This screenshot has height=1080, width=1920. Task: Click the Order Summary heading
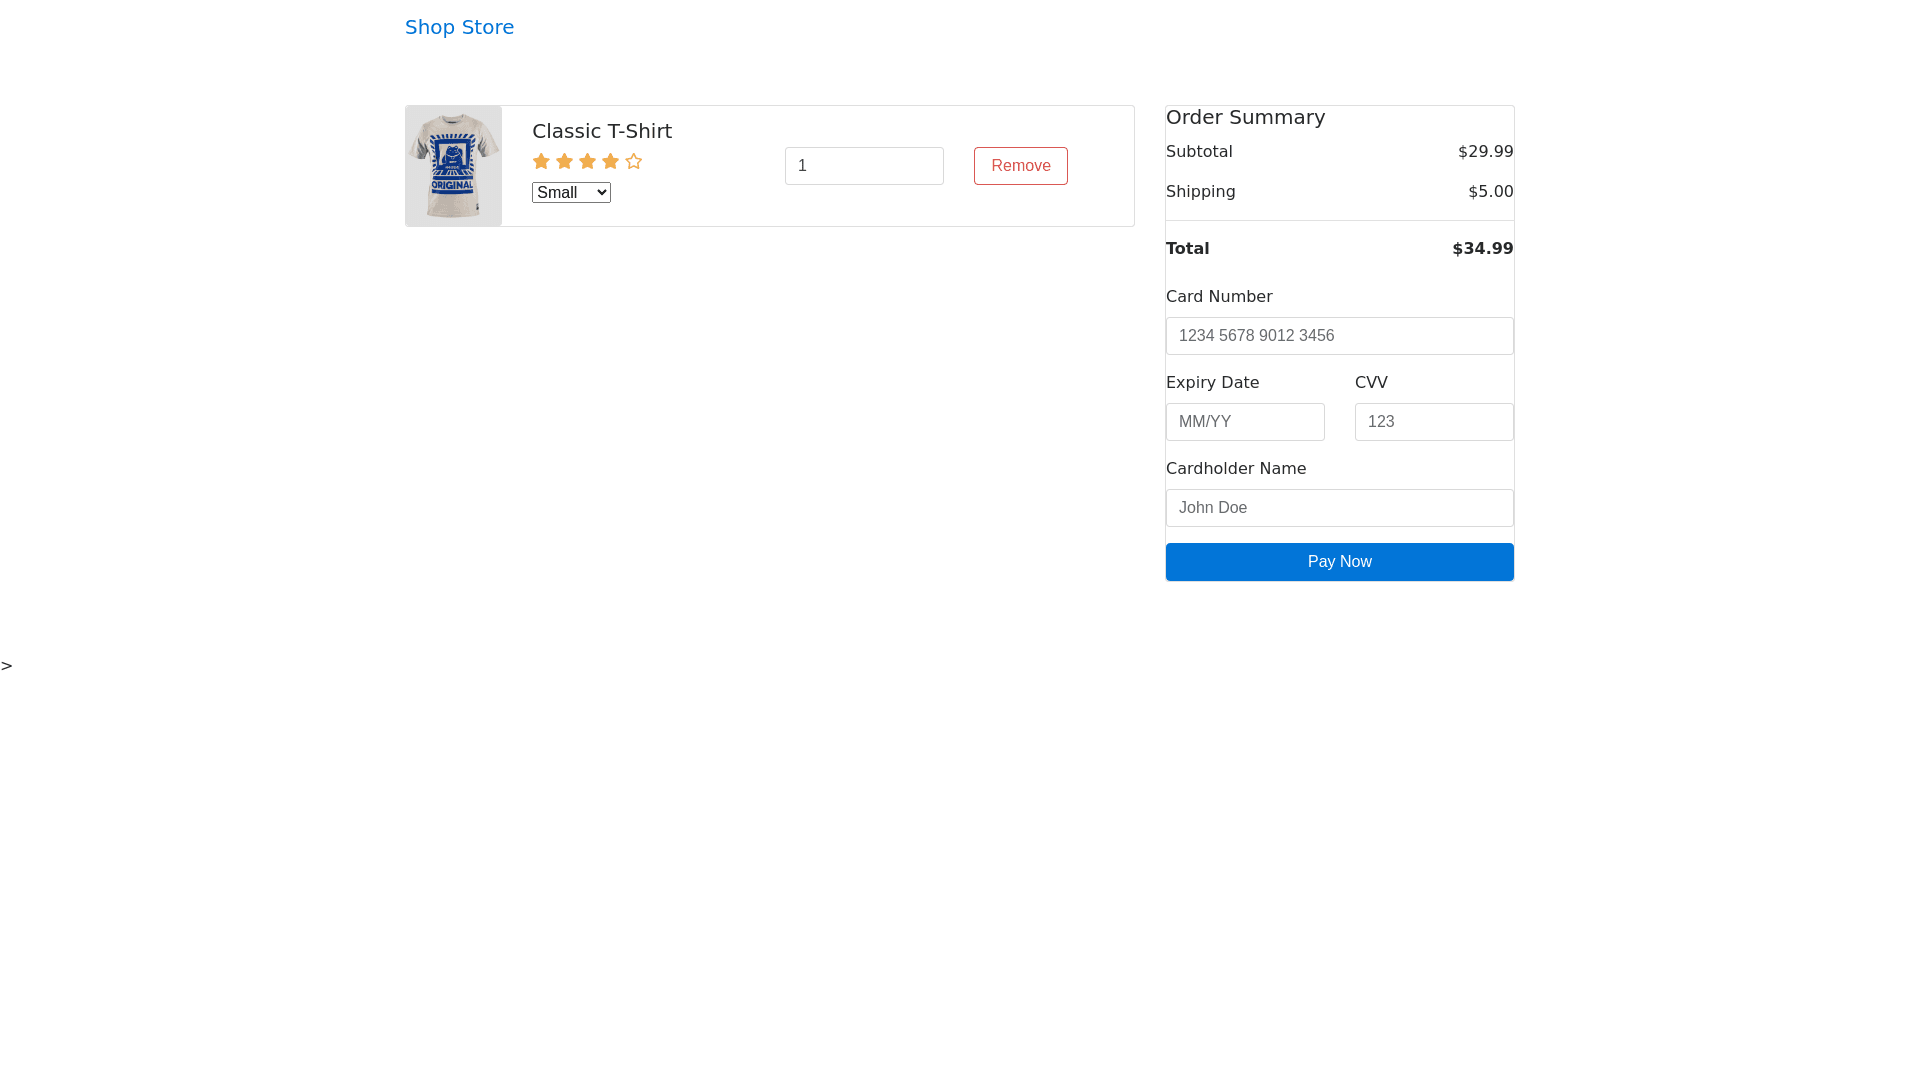pos(1245,117)
